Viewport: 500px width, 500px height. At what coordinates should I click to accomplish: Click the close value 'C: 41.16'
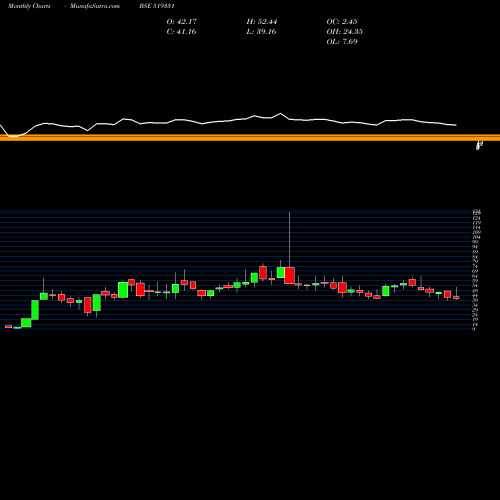[181, 32]
